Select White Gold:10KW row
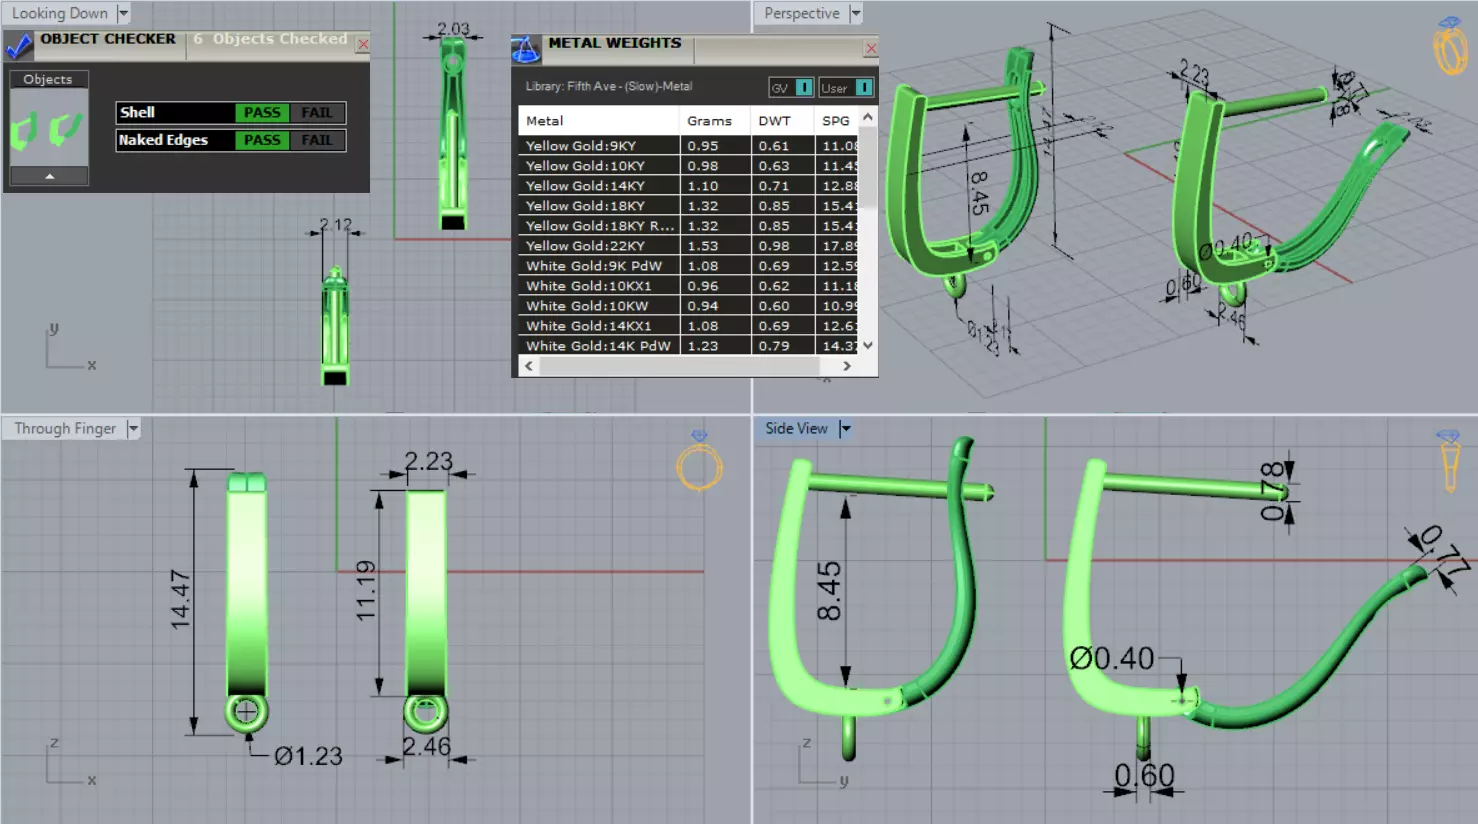 pyautogui.click(x=688, y=306)
